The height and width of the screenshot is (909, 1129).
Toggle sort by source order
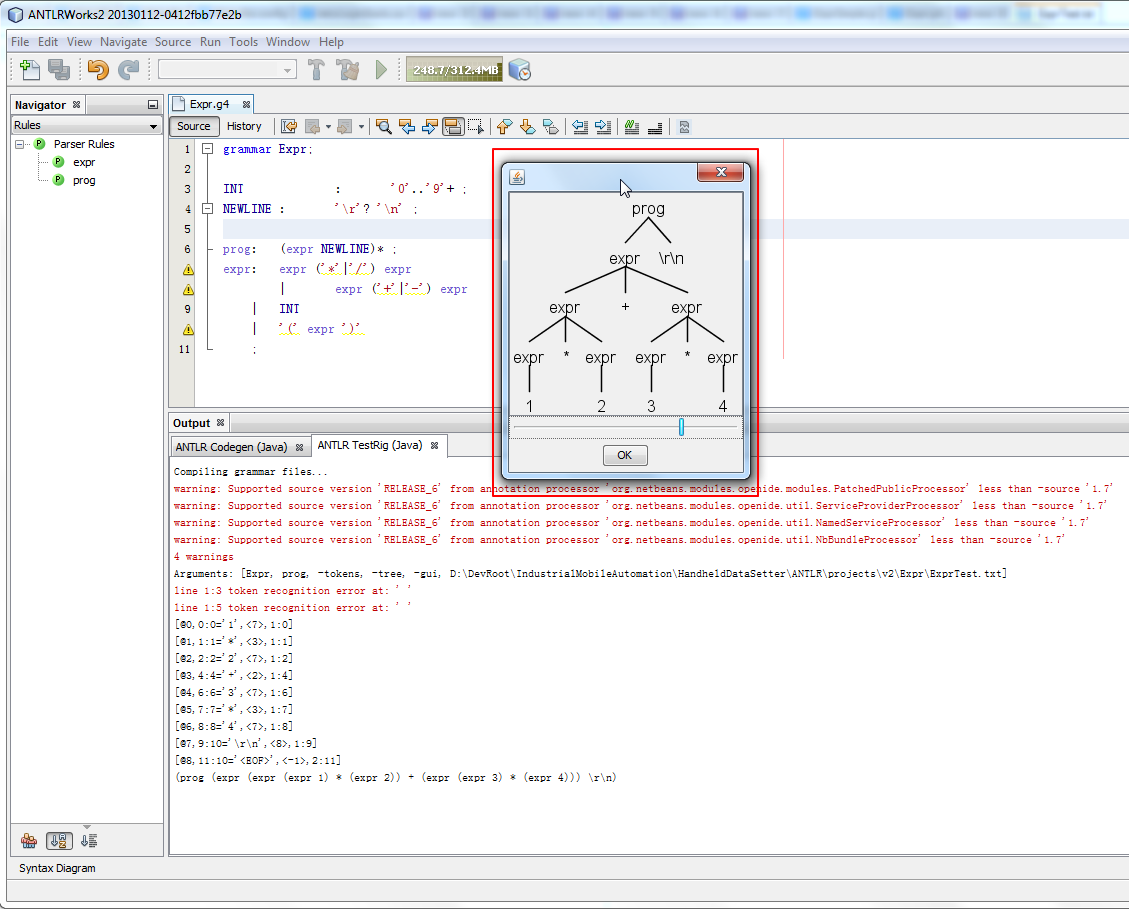coord(89,840)
